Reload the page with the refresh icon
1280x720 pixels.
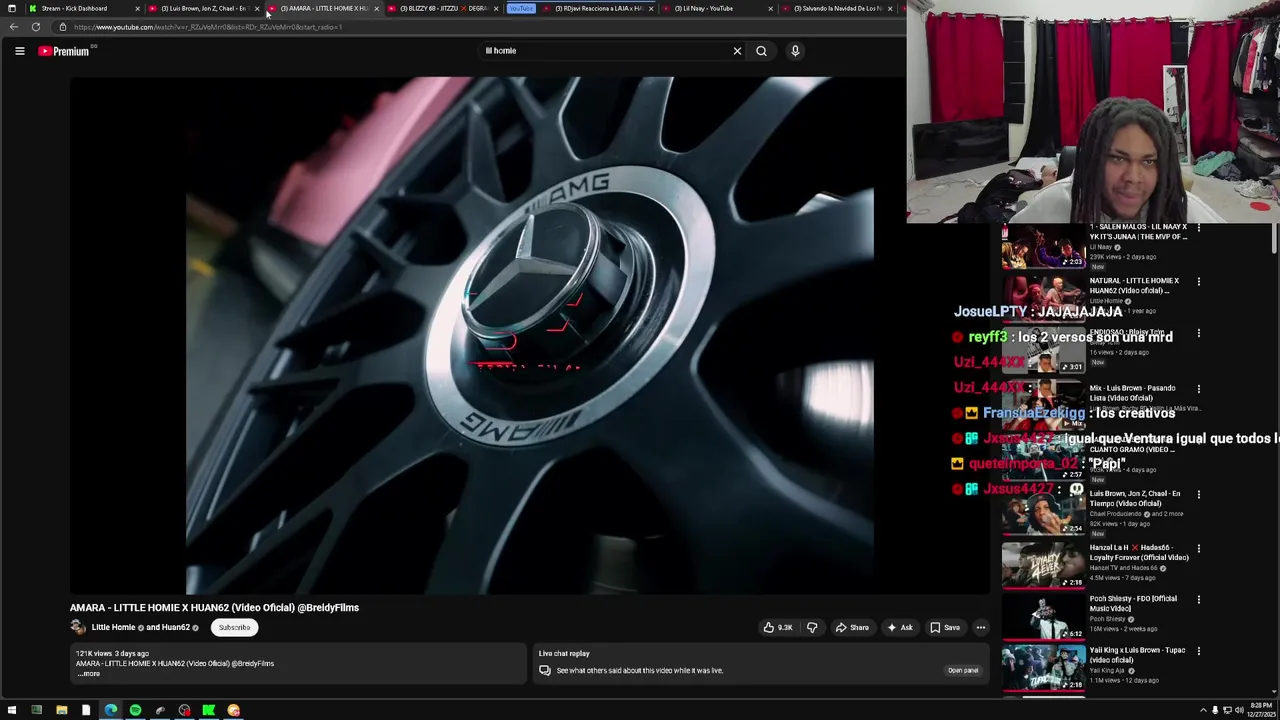(36, 27)
